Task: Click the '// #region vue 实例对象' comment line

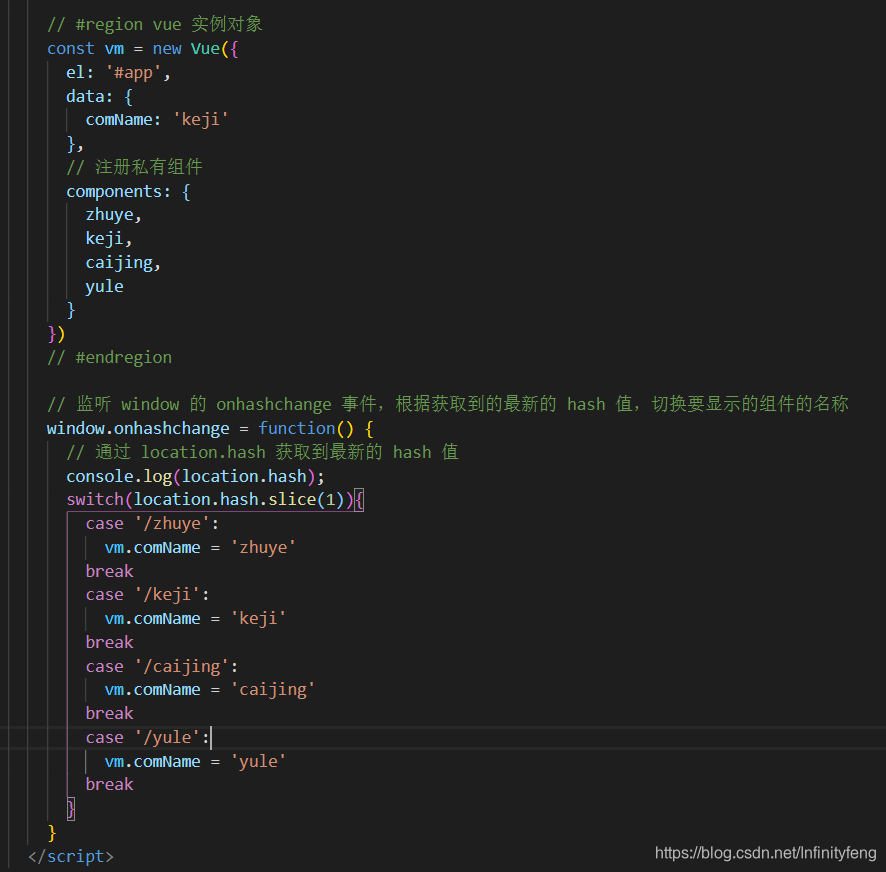Action: 155,24
